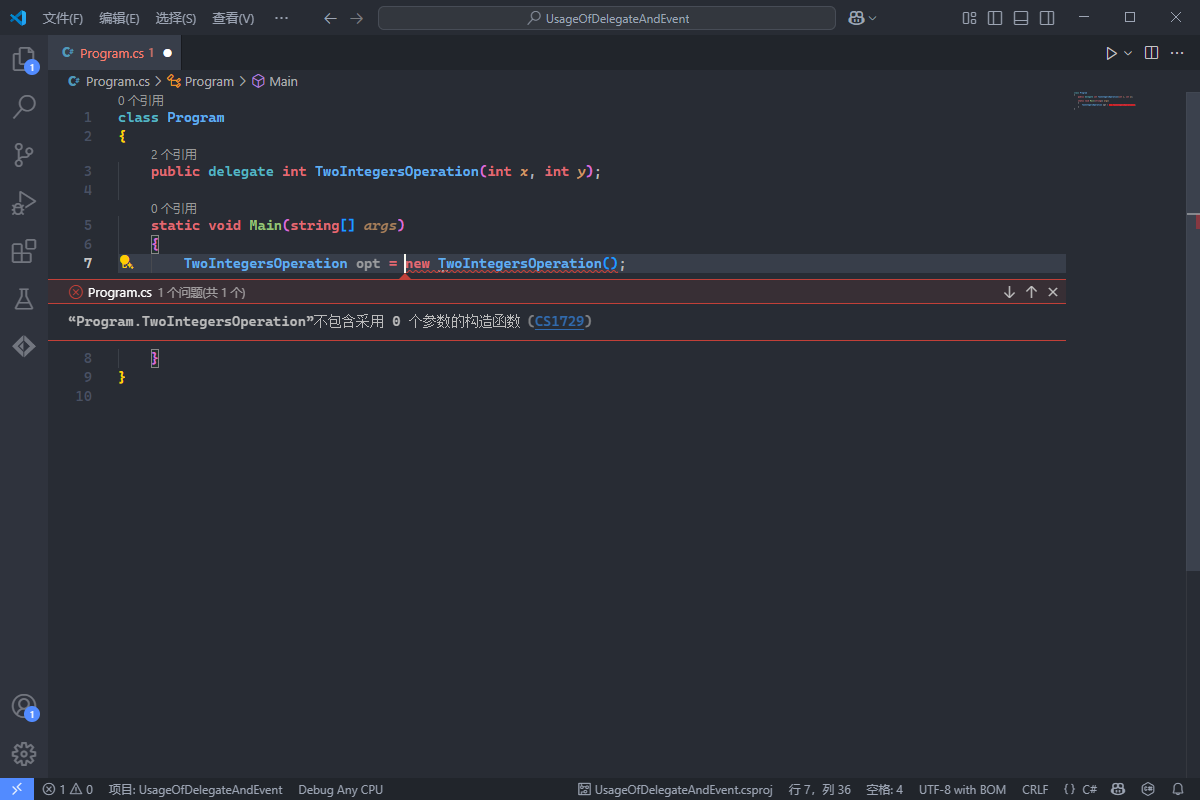Open the Manage gear settings icon

[24, 754]
